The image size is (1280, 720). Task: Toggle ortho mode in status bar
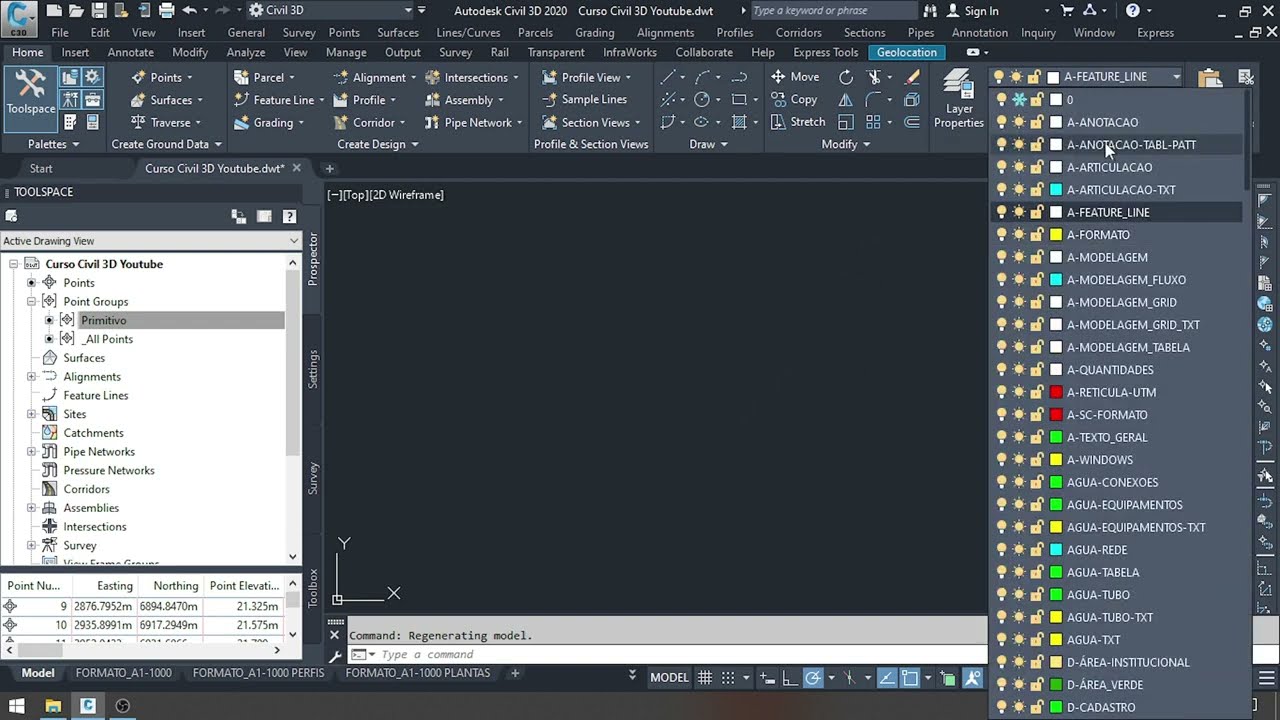pos(790,677)
